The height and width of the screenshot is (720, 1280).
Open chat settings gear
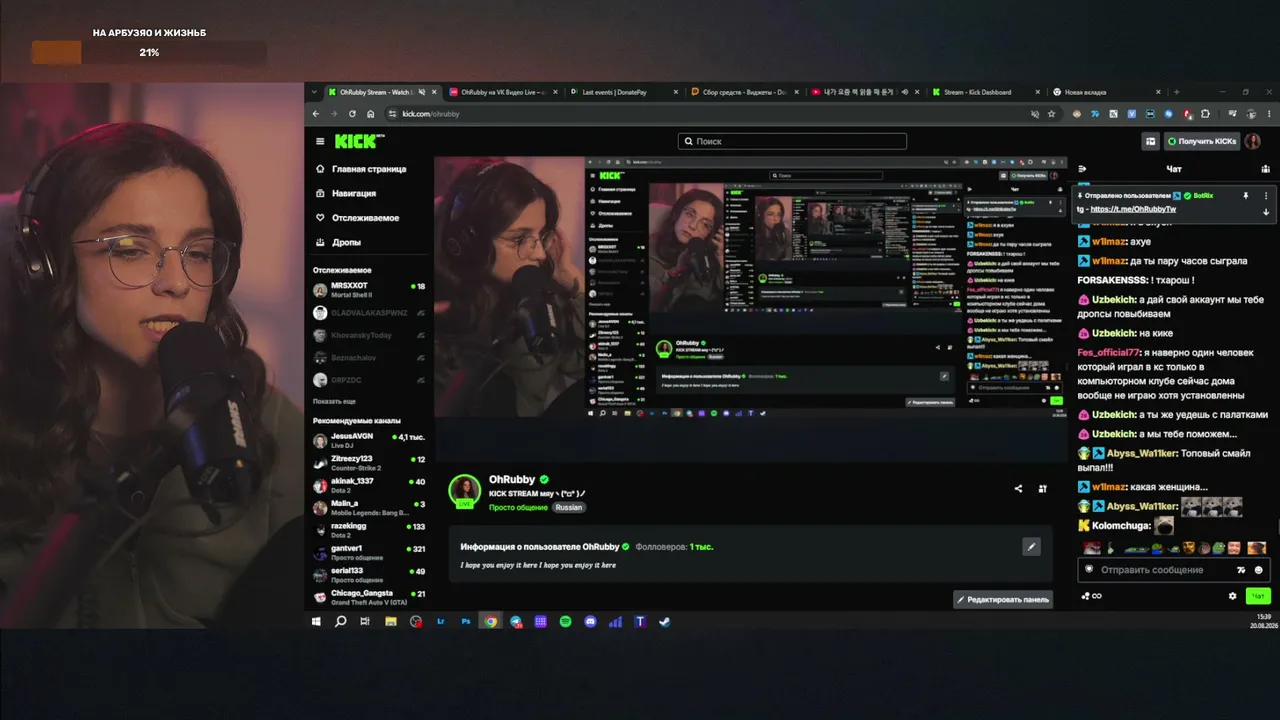[x=1232, y=596]
